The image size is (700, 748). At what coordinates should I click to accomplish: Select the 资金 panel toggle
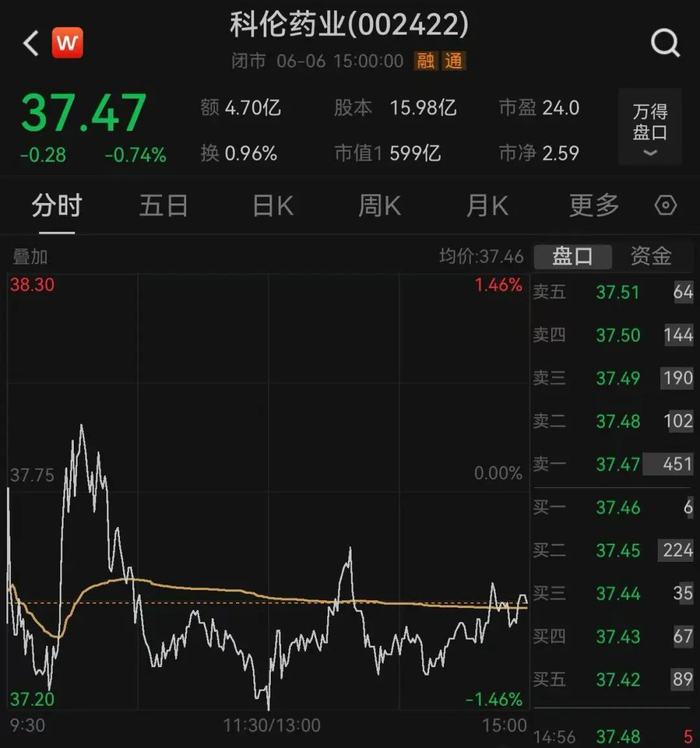(651, 256)
